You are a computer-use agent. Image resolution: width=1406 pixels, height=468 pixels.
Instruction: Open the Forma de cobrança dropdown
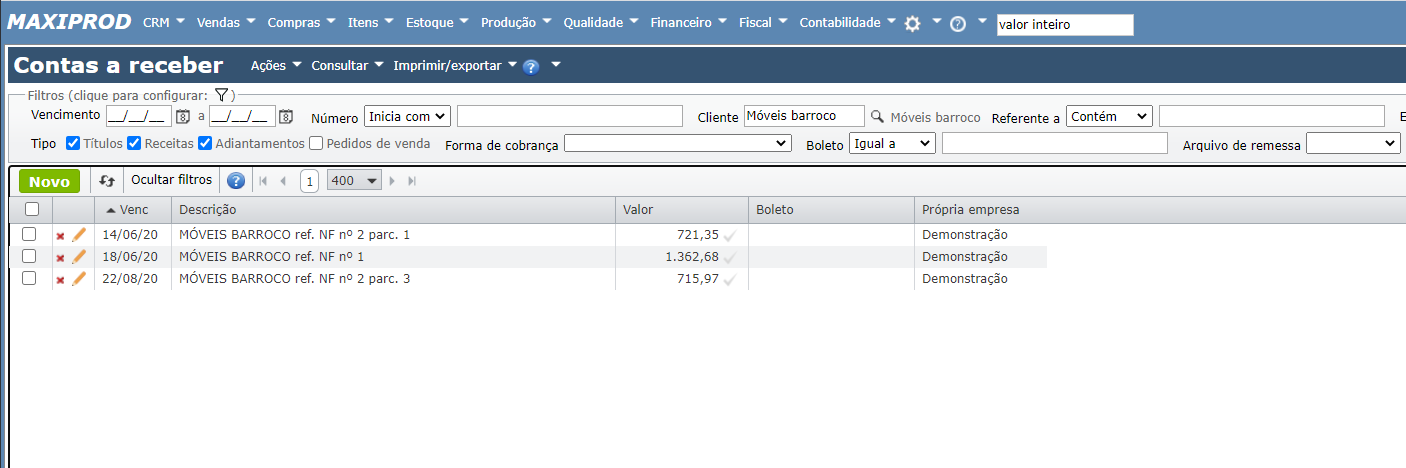point(678,144)
